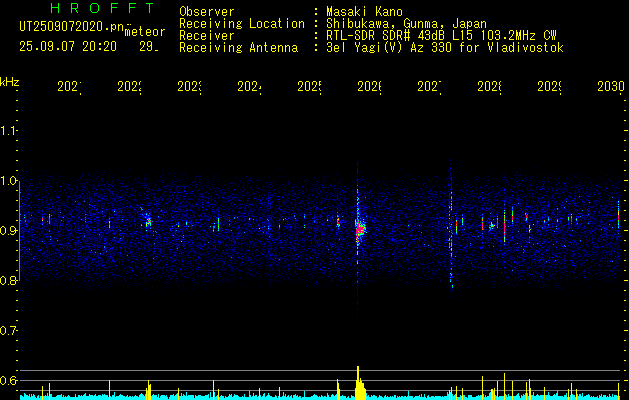Image resolution: width=629 pixels, height=400 pixels.
Task: Select the RTL-SDR SDR# 103.2MHz receiver details
Action: [441, 36]
